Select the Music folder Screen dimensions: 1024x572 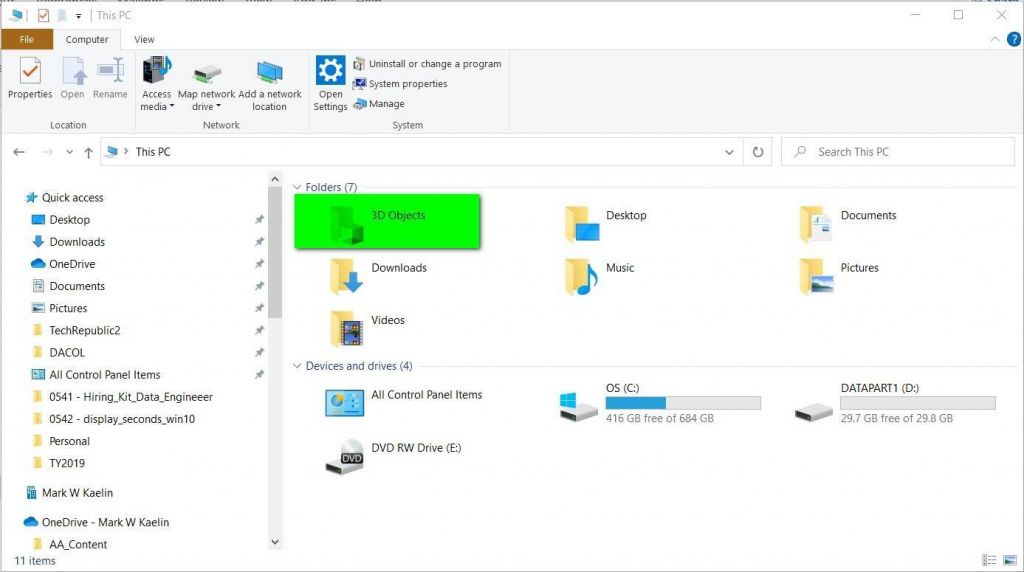pos(599,275)
